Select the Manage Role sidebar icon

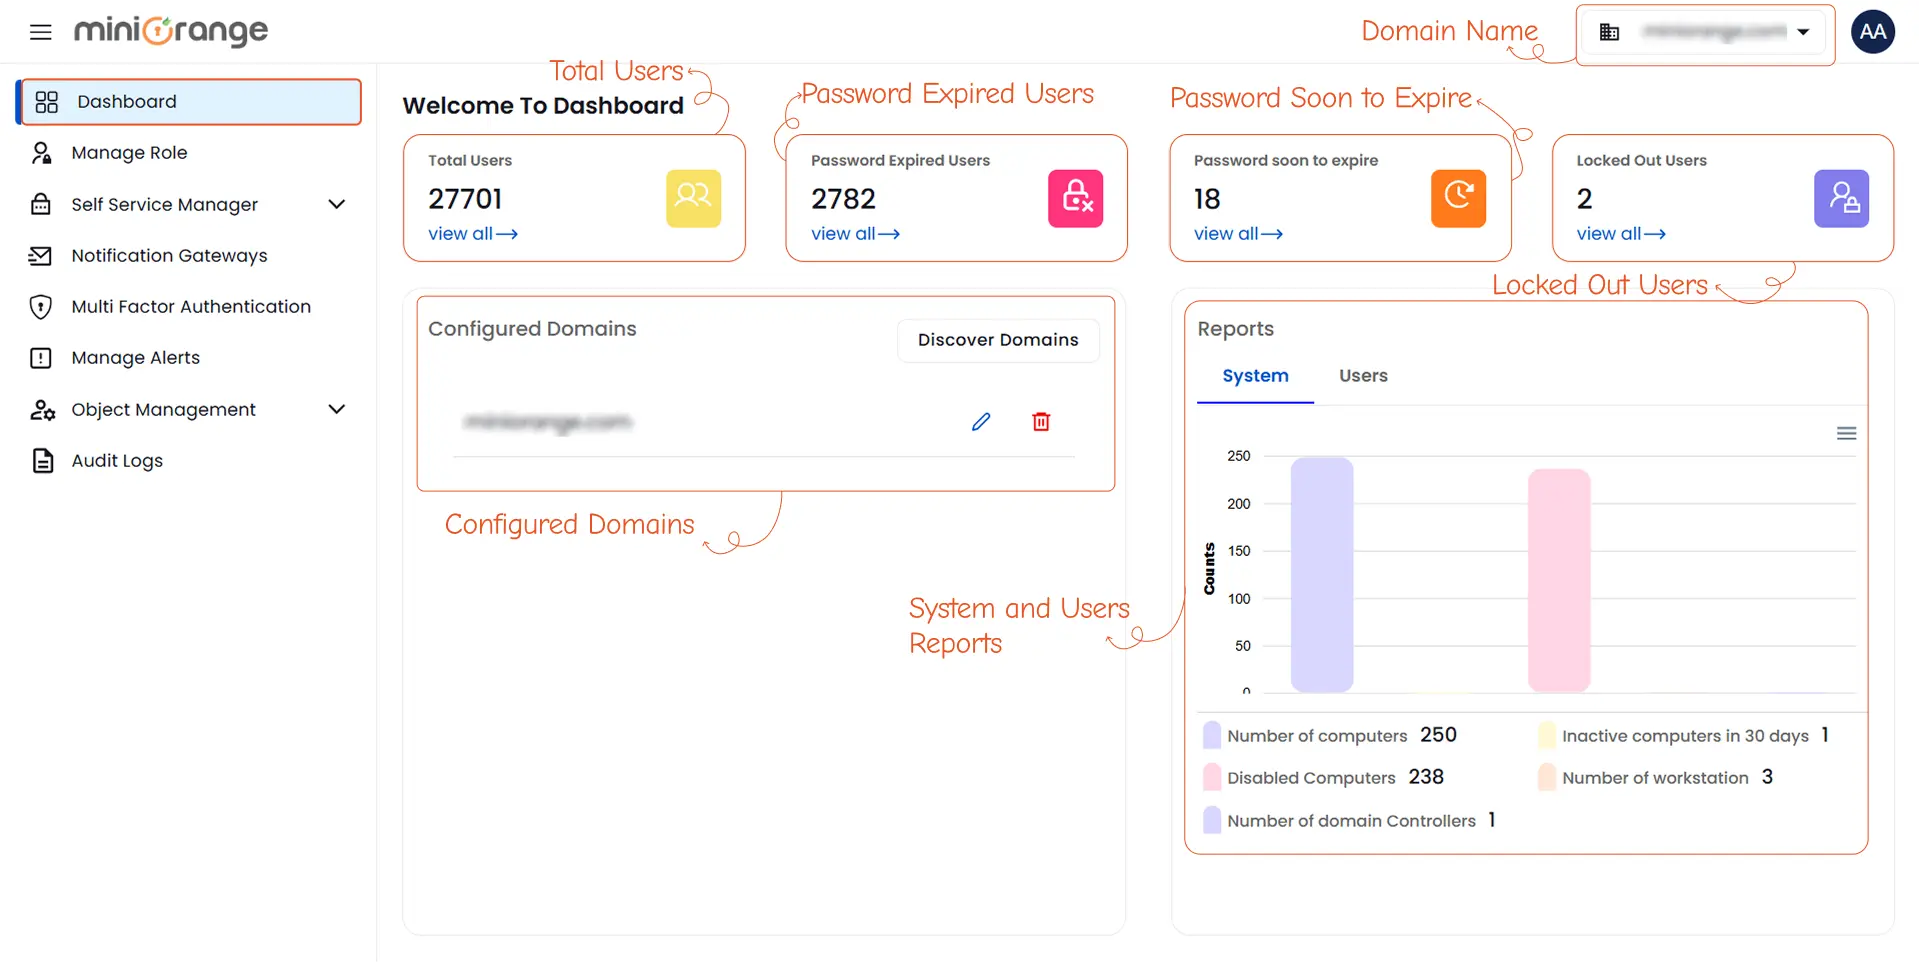coord(41,152)
